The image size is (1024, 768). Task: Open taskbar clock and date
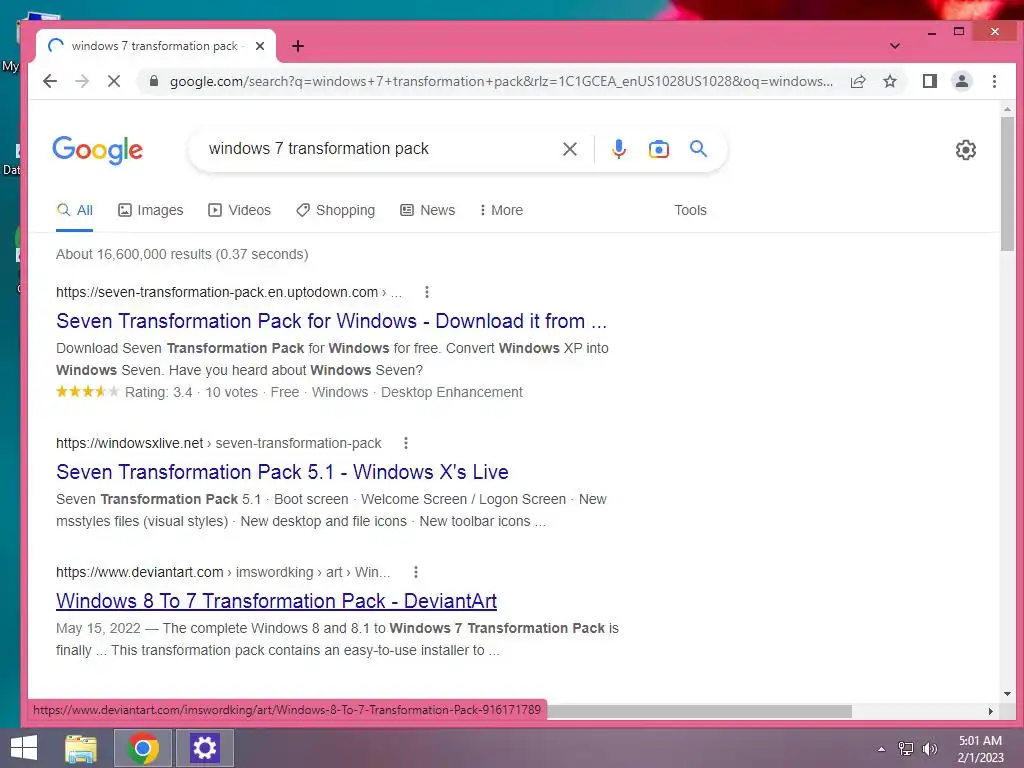pyautogui.click(x=980, y=749)
